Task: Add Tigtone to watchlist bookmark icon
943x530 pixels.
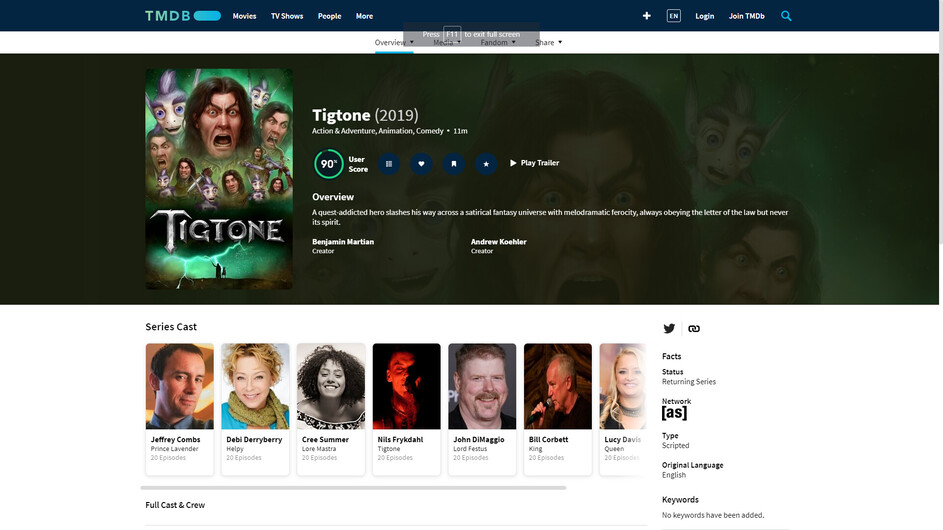Action: click(454, 164)
